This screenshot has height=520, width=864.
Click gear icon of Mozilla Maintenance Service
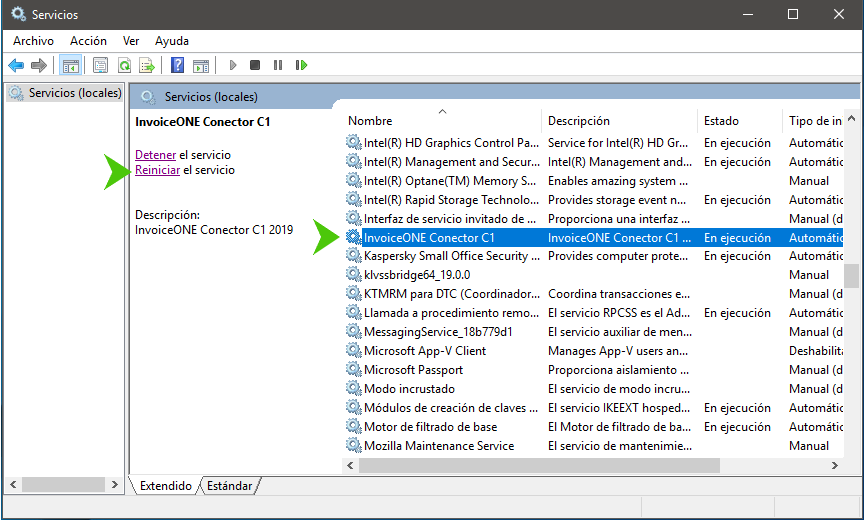pos(354,445)
